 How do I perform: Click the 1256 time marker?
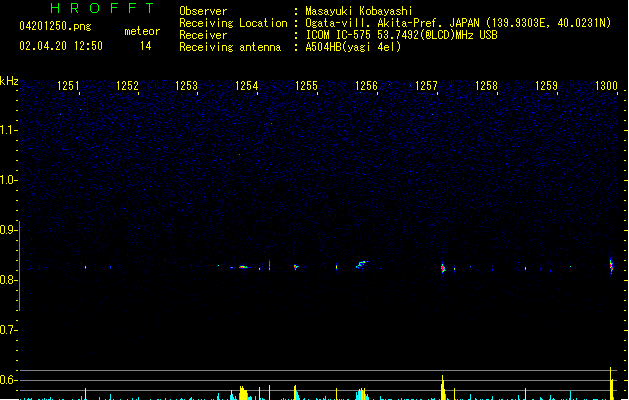[x=366, y=86]
